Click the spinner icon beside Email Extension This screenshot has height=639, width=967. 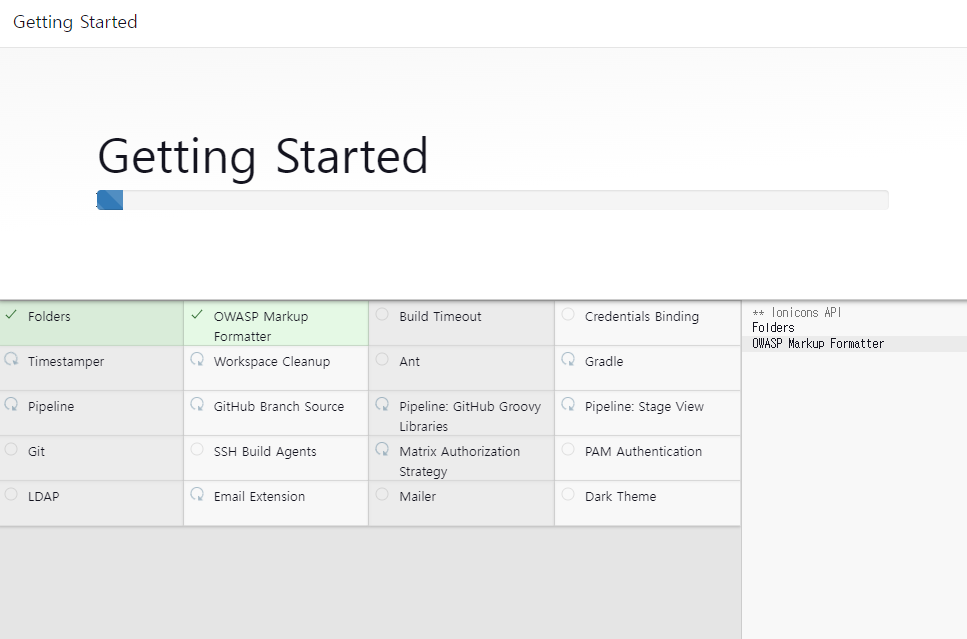pyautogui.click(x=197, y=494)
